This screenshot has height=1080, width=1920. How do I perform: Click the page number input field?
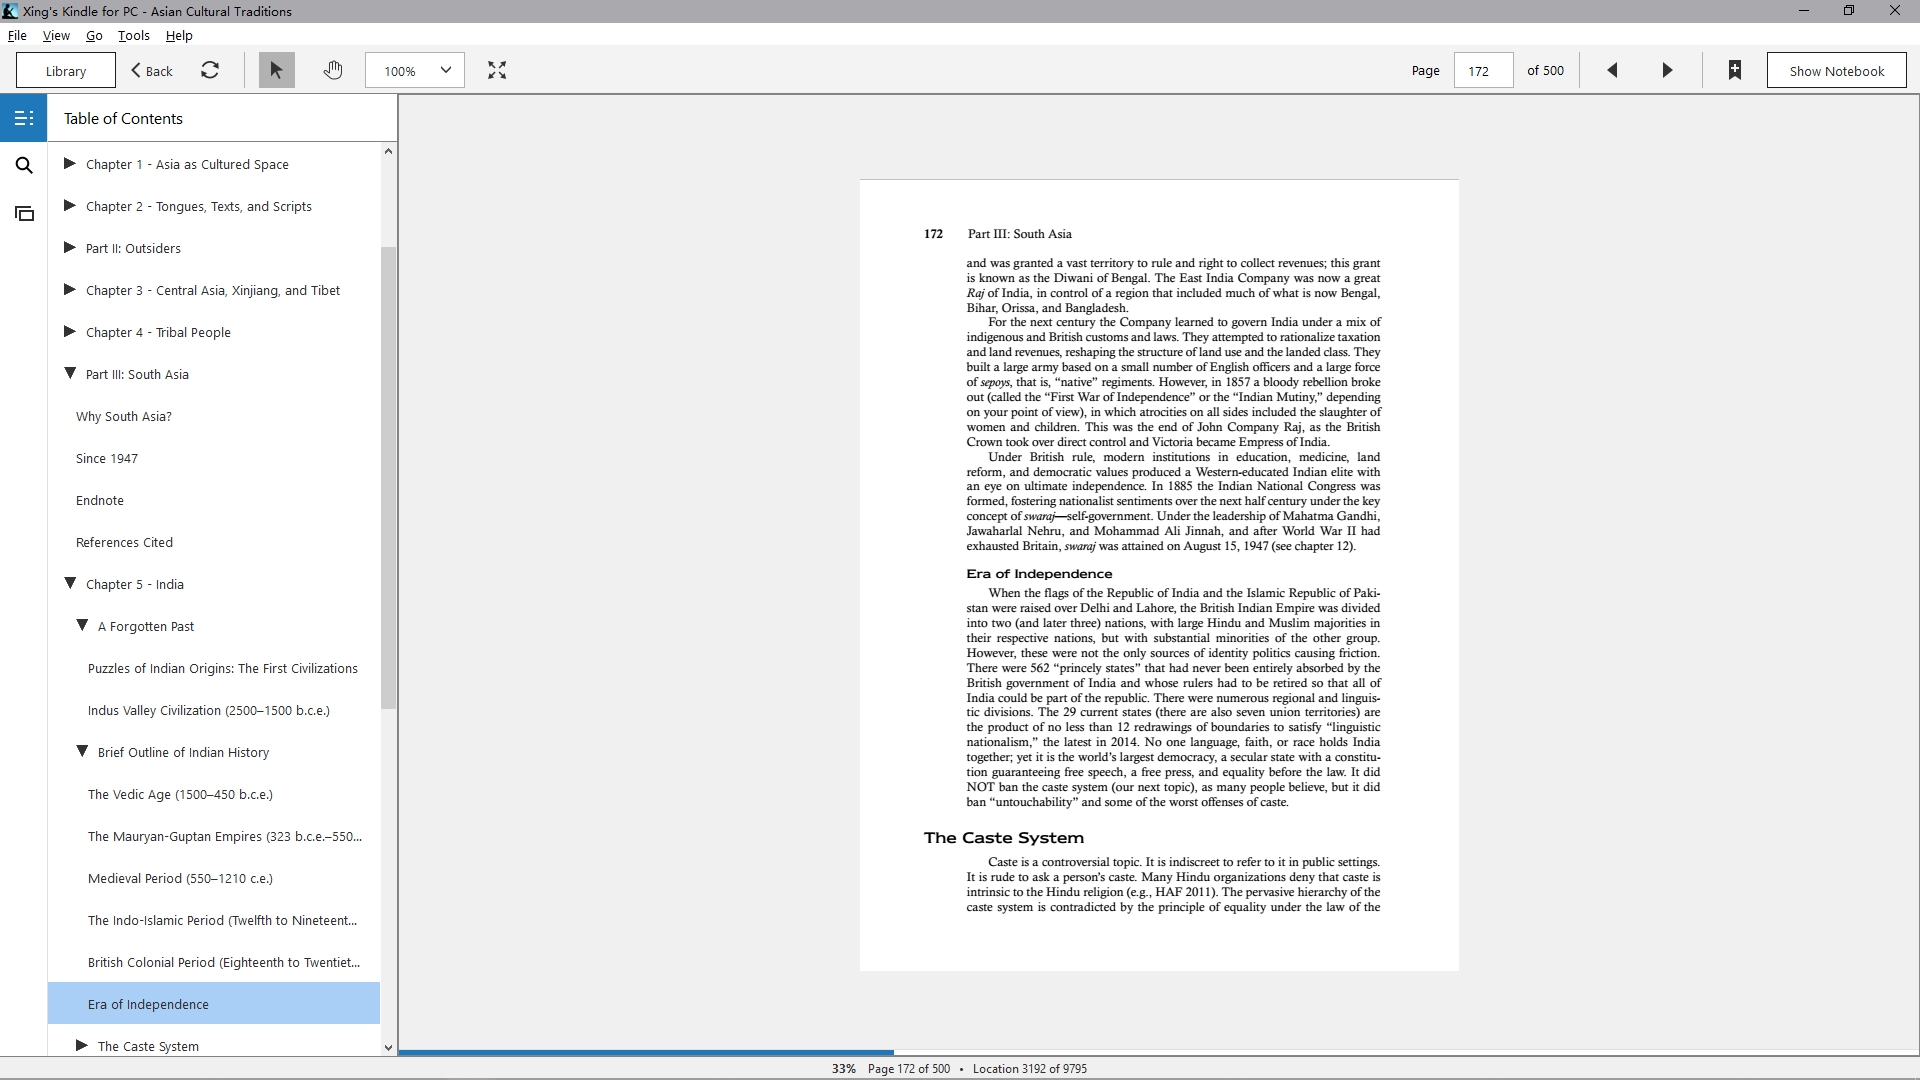(1483, 70)
